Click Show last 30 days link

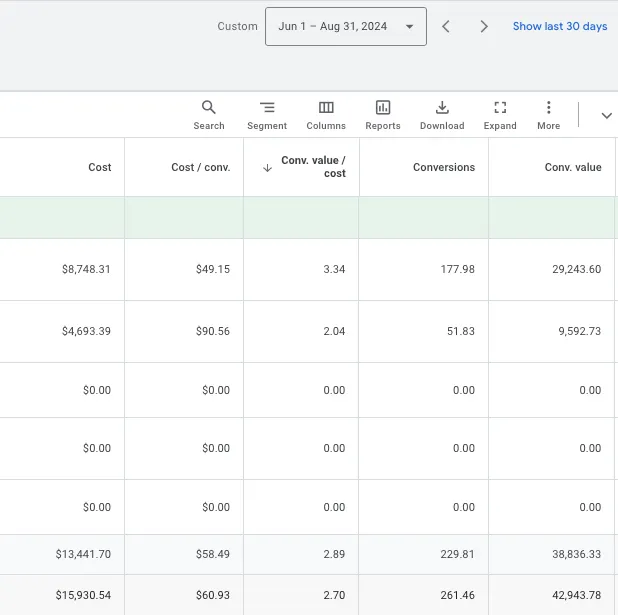tap(559, 27)
